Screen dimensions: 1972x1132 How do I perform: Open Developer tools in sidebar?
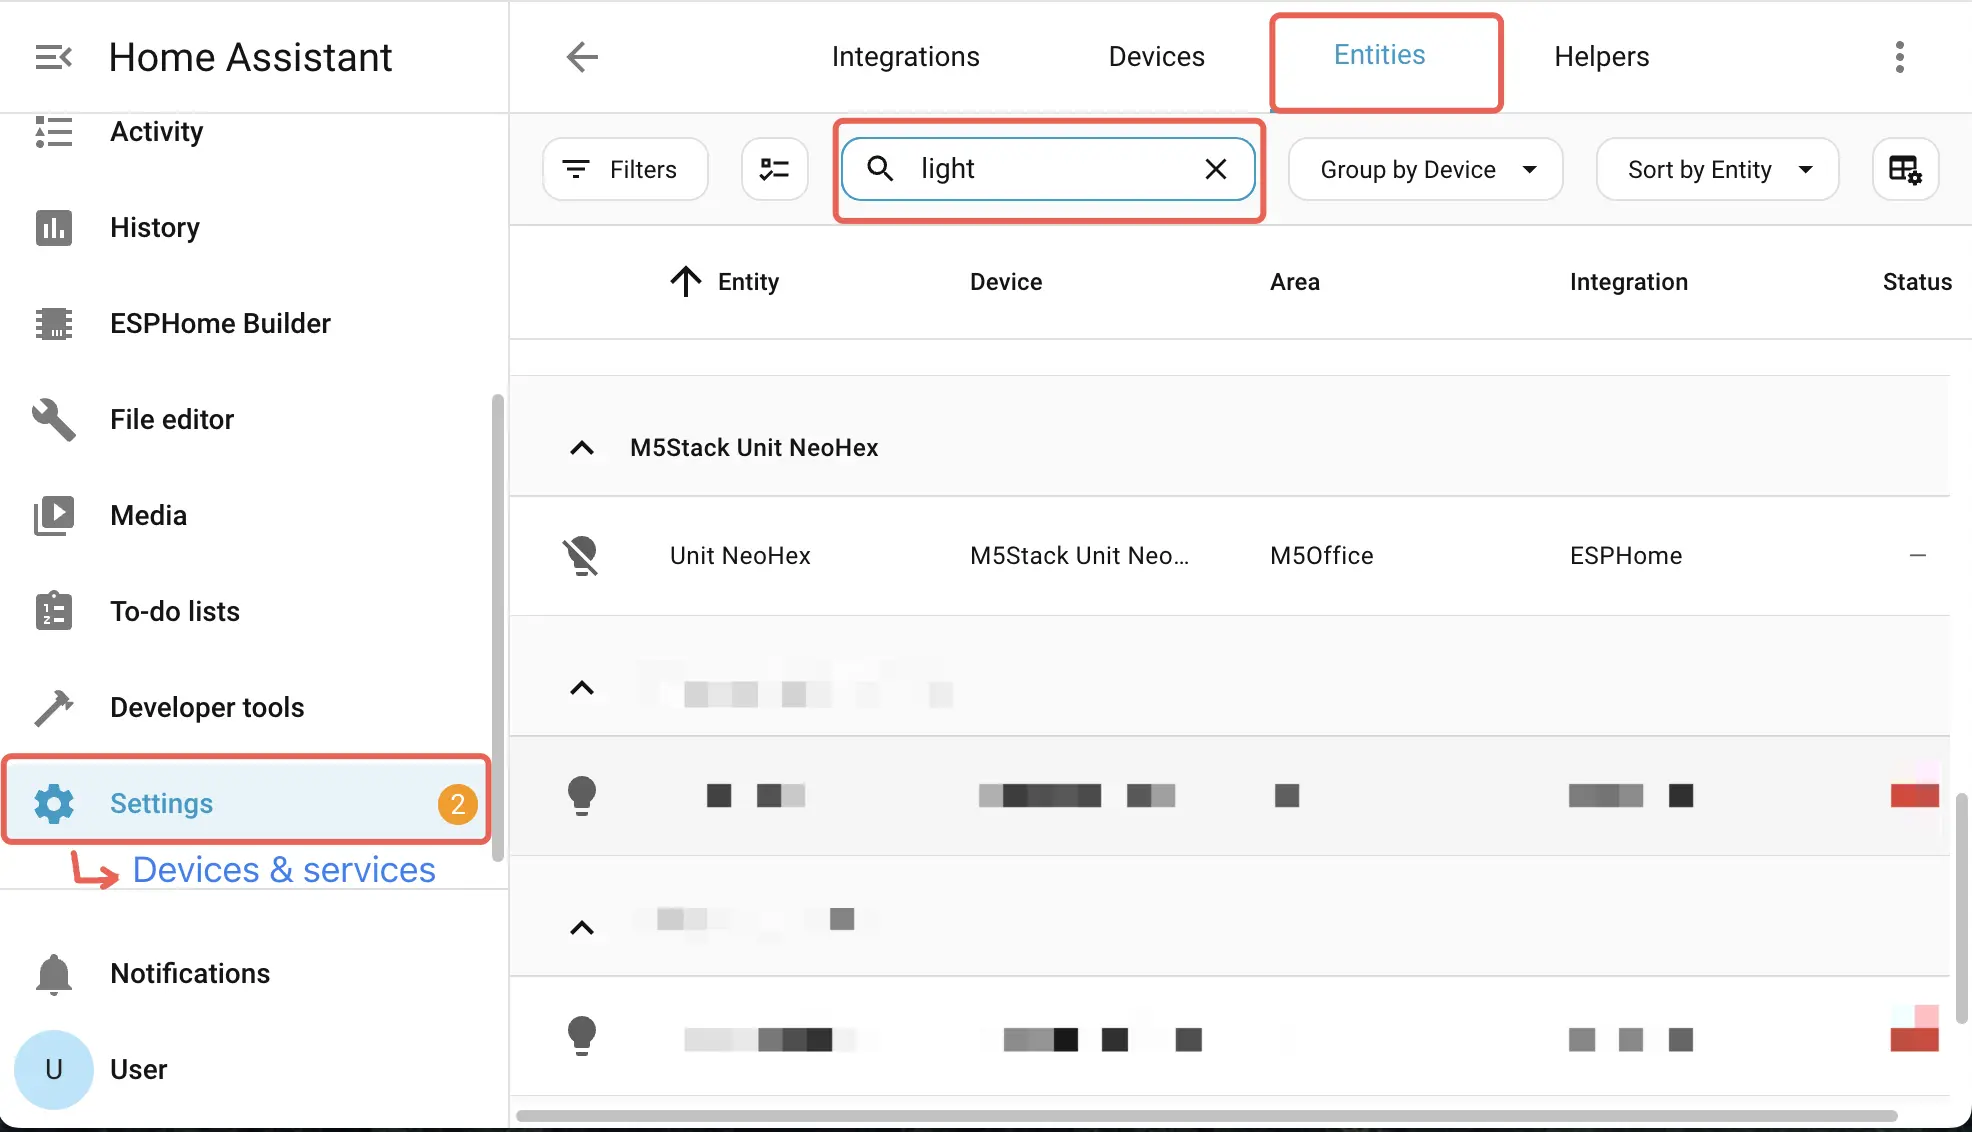coord(207,708)
